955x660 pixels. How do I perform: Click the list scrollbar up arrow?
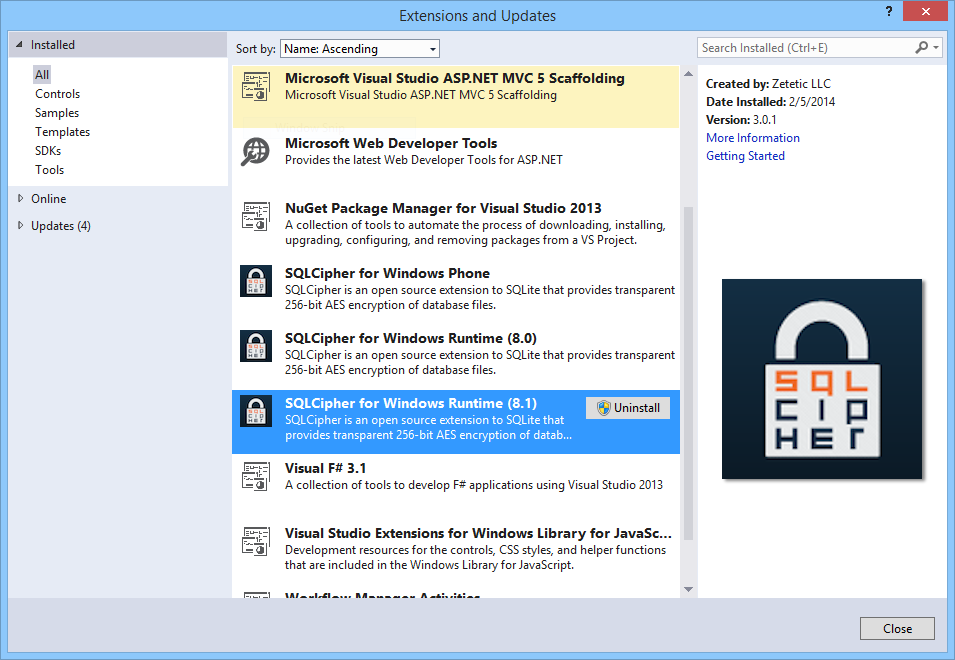tap(688, 74)
